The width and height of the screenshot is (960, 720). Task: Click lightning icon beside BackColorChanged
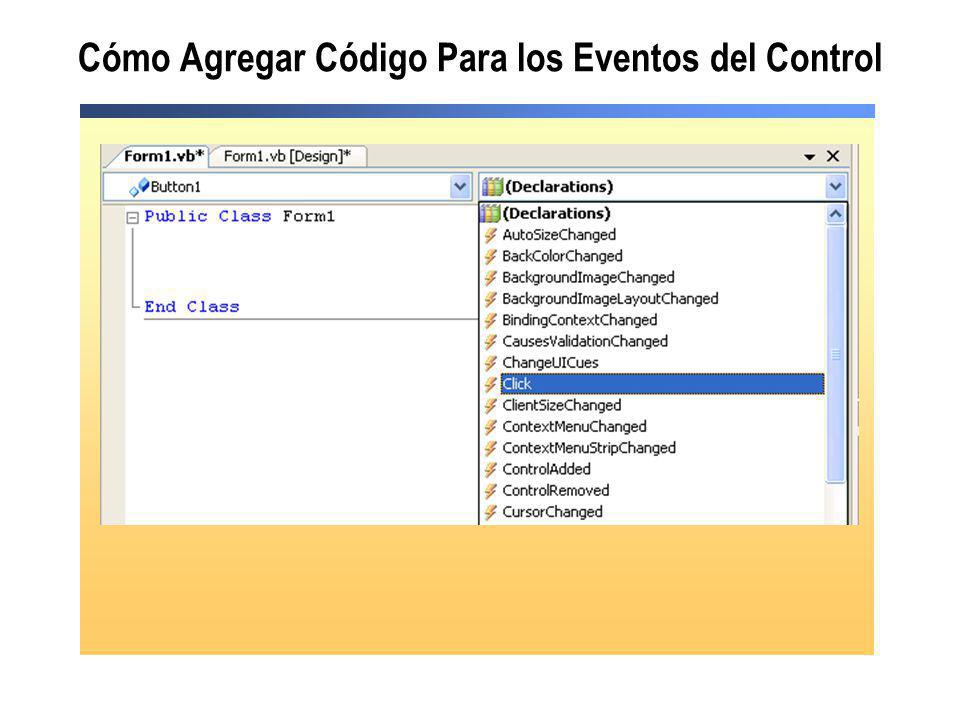490,256
